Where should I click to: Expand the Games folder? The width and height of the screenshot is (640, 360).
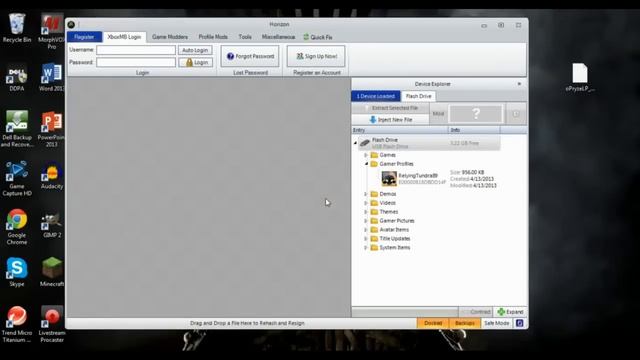click(x=366, y=155)
